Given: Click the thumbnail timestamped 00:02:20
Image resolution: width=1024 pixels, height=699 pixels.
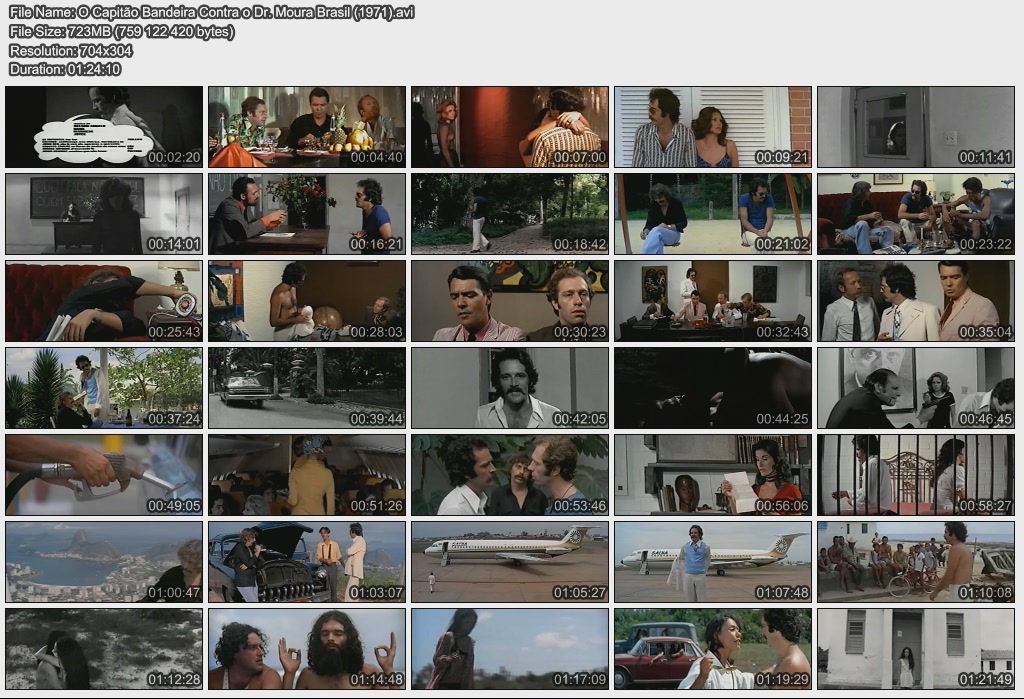Looking at the screenshot, I should coord(104,127).
